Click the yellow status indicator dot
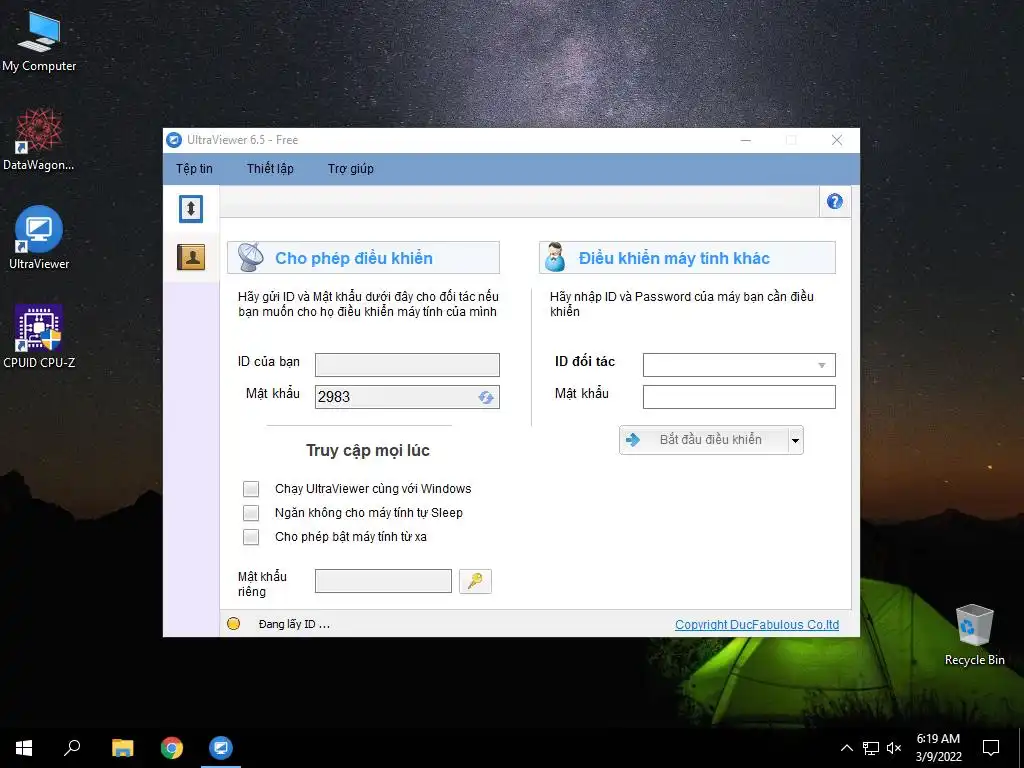 point(233,624)
